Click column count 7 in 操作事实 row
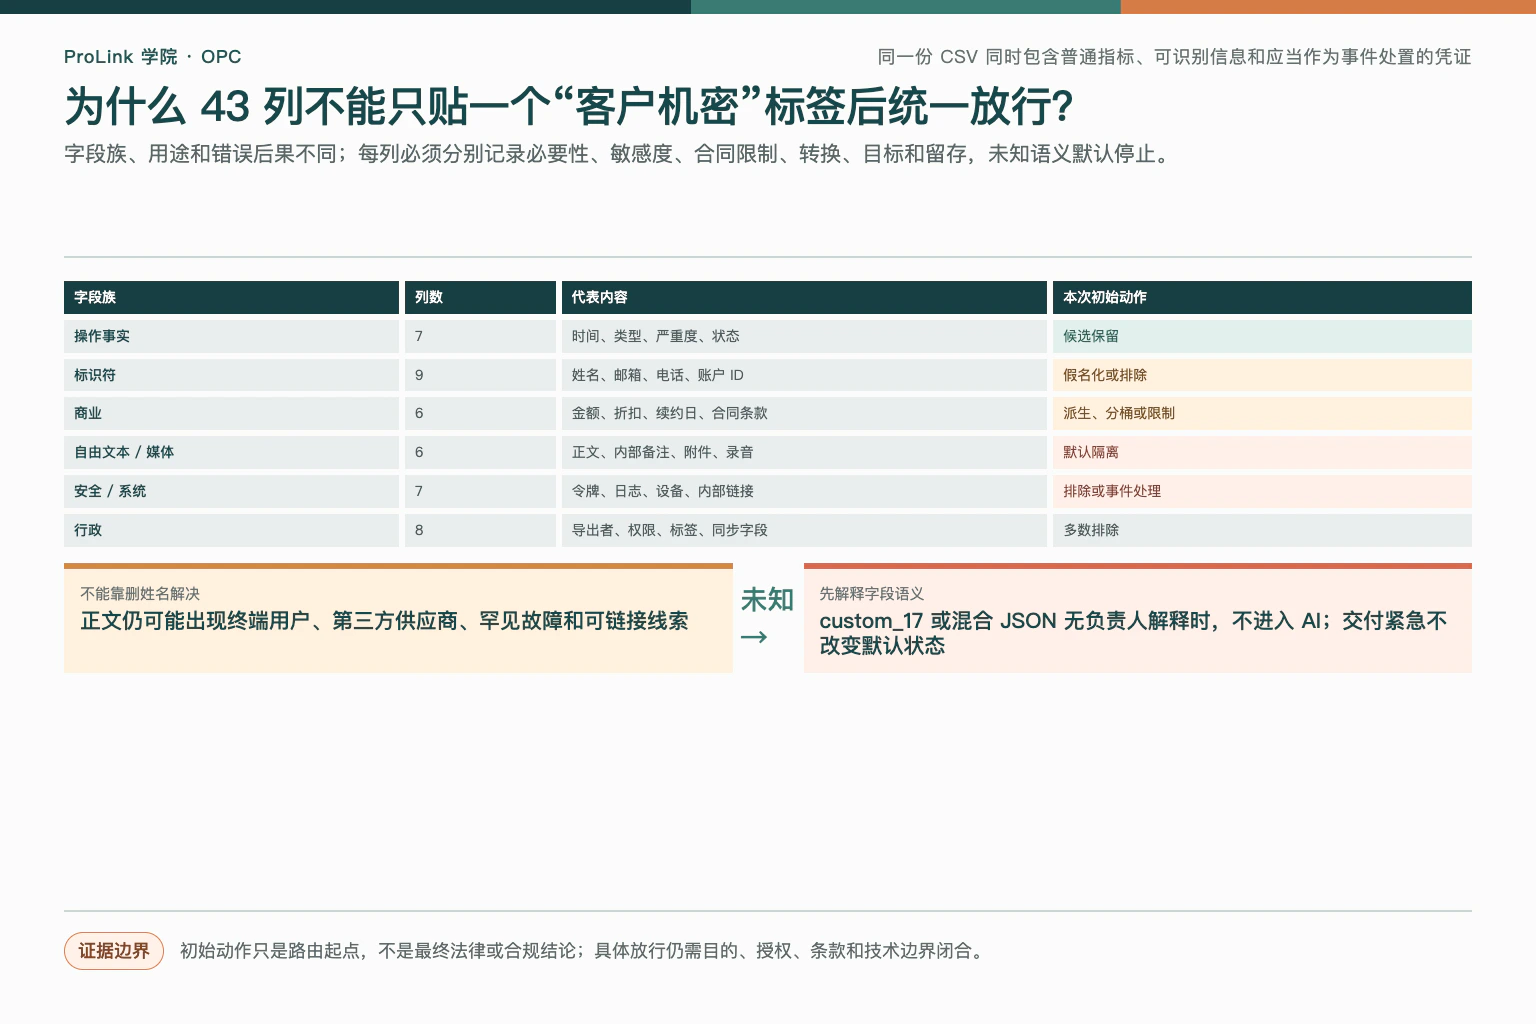The height and width of the screenshot is (1024, 1536). click(x=480, y=336)
